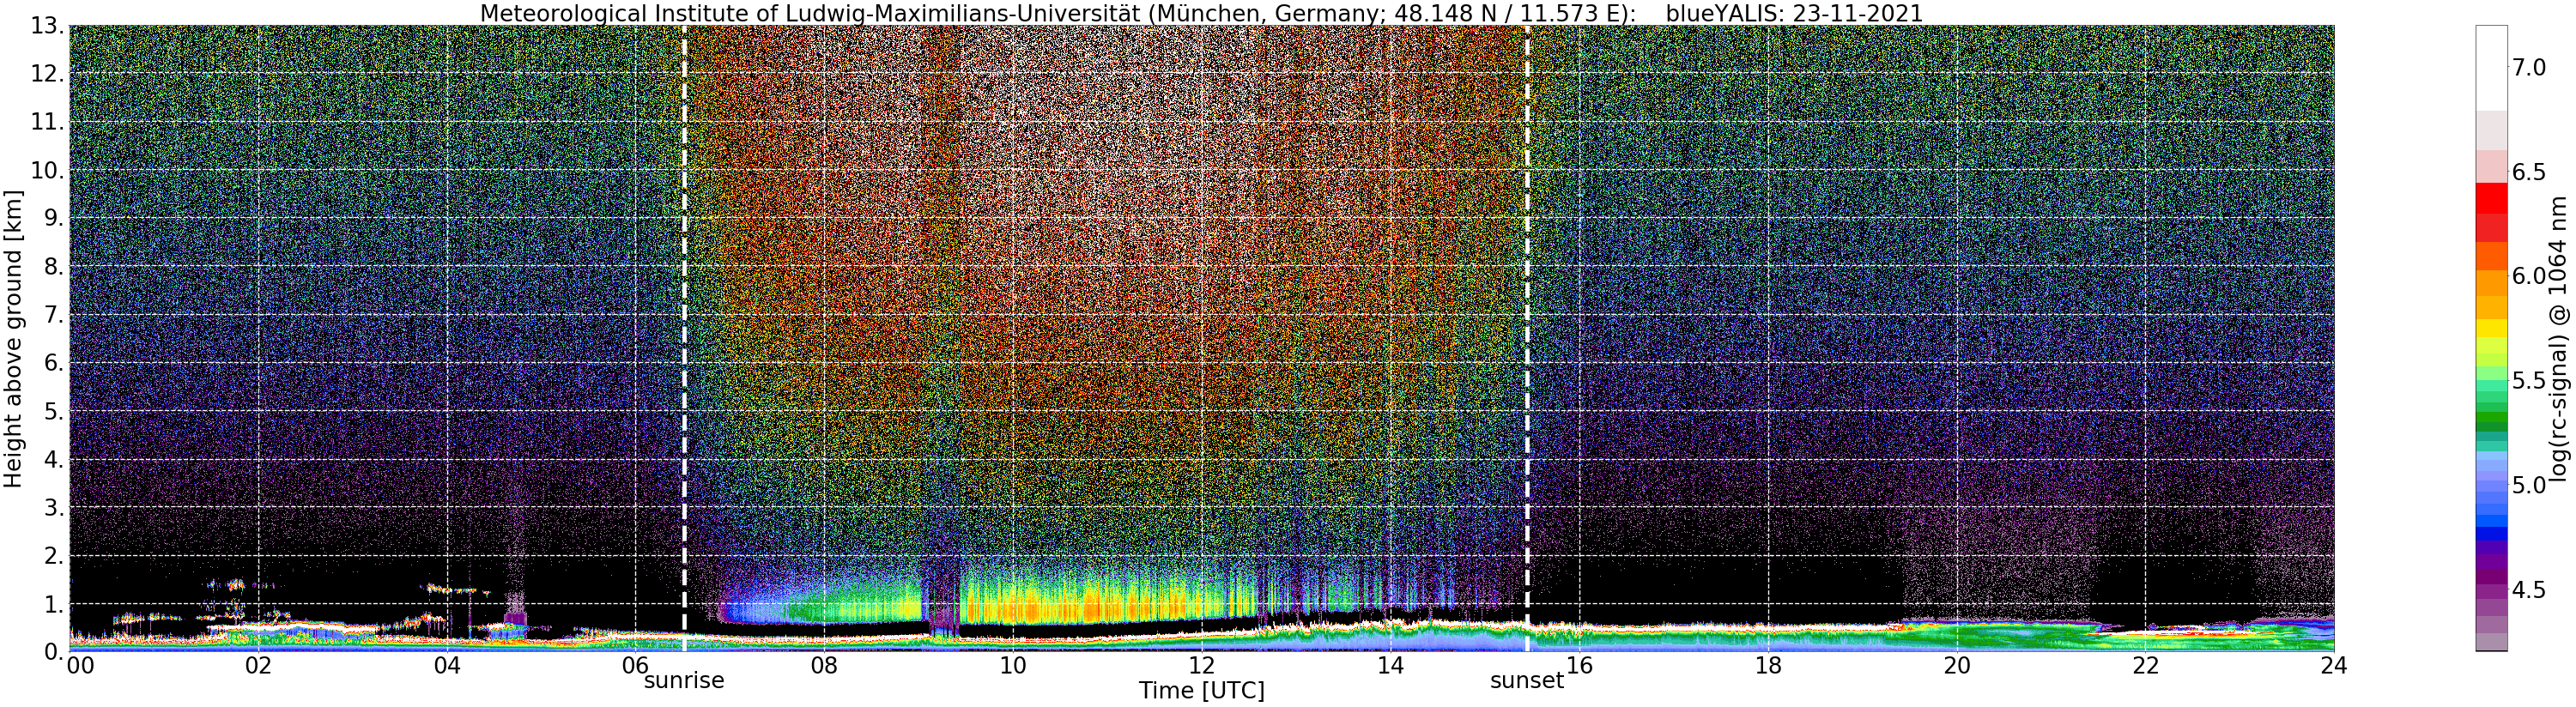Click the sunrise dashed vertical marker line

tap(684, 338)
